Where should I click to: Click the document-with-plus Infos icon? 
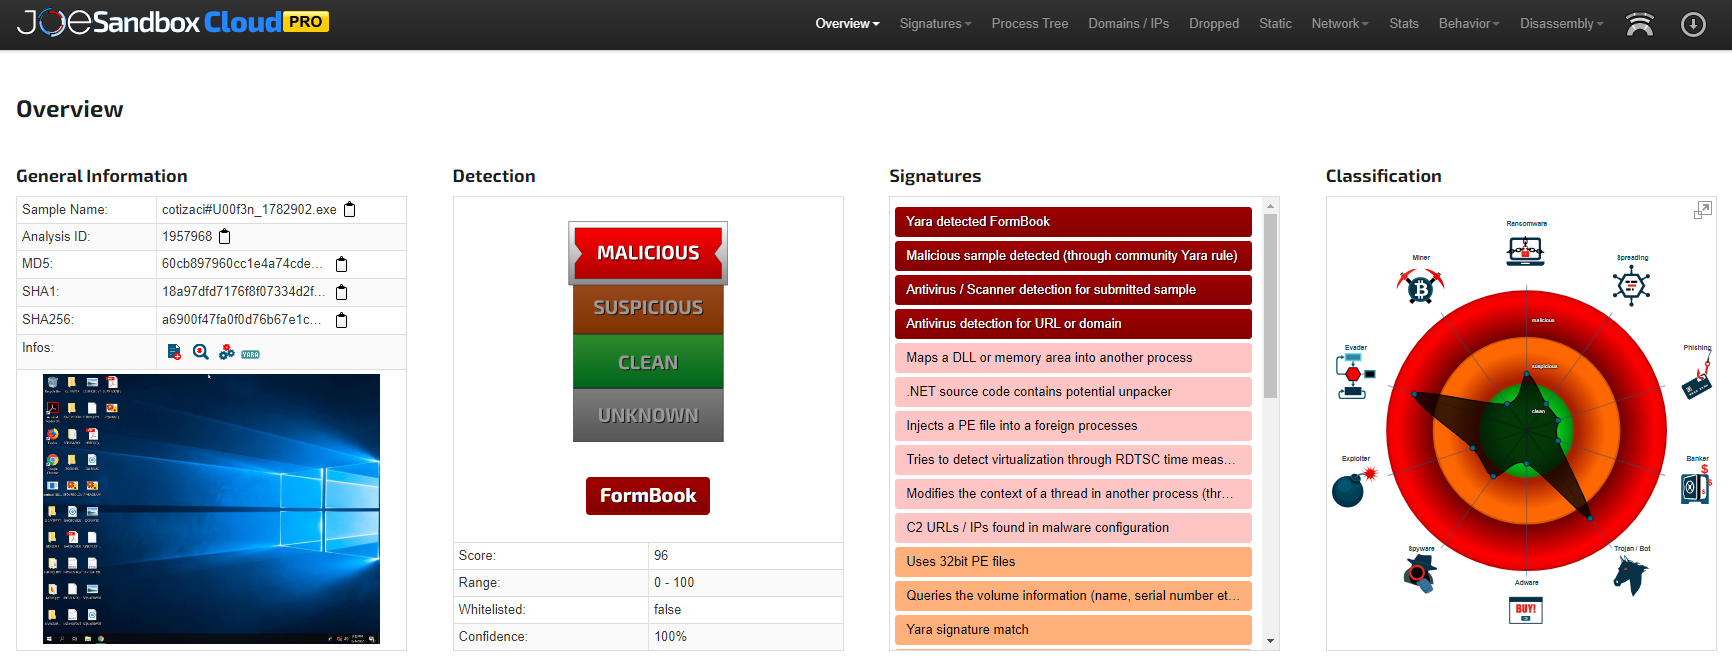pos(174,352)
